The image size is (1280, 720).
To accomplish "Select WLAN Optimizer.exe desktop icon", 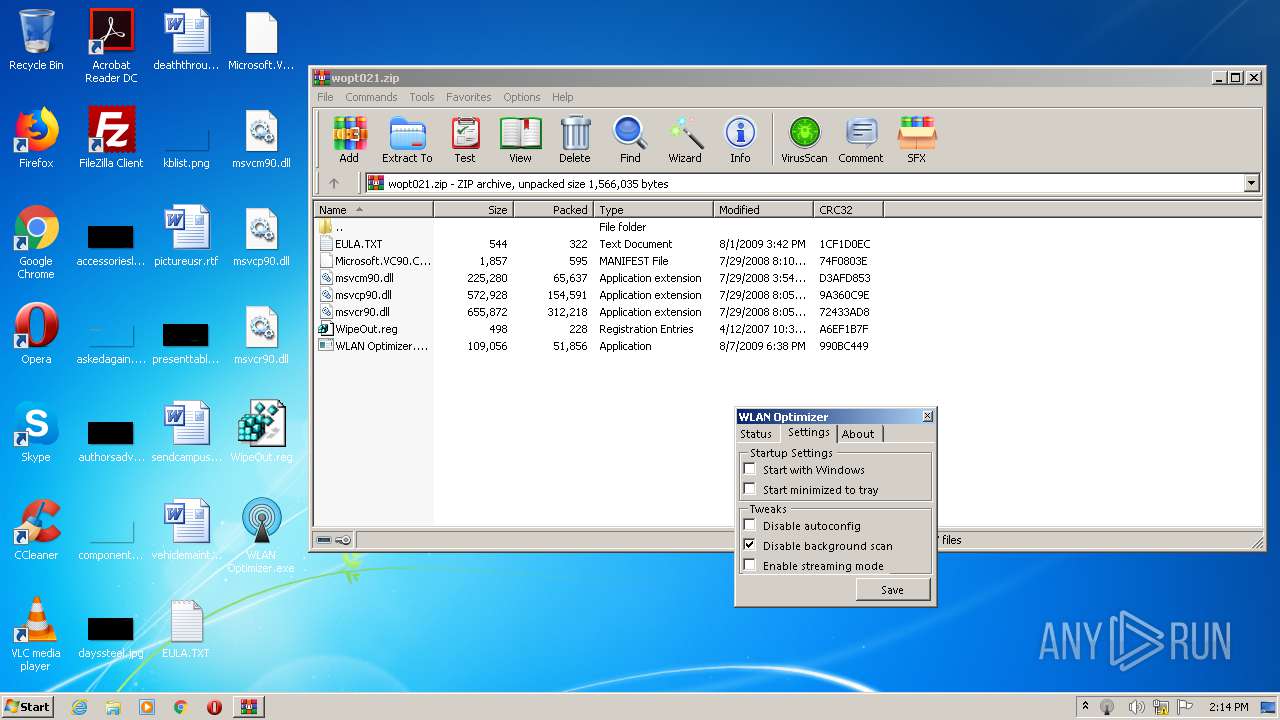I will pyautogui.click(x=261, y=536).
